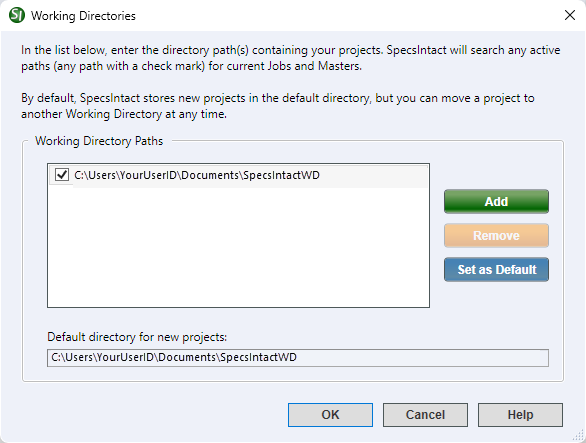
Task: Click the Working Directories title text
Action: click(x=83, y=16)
